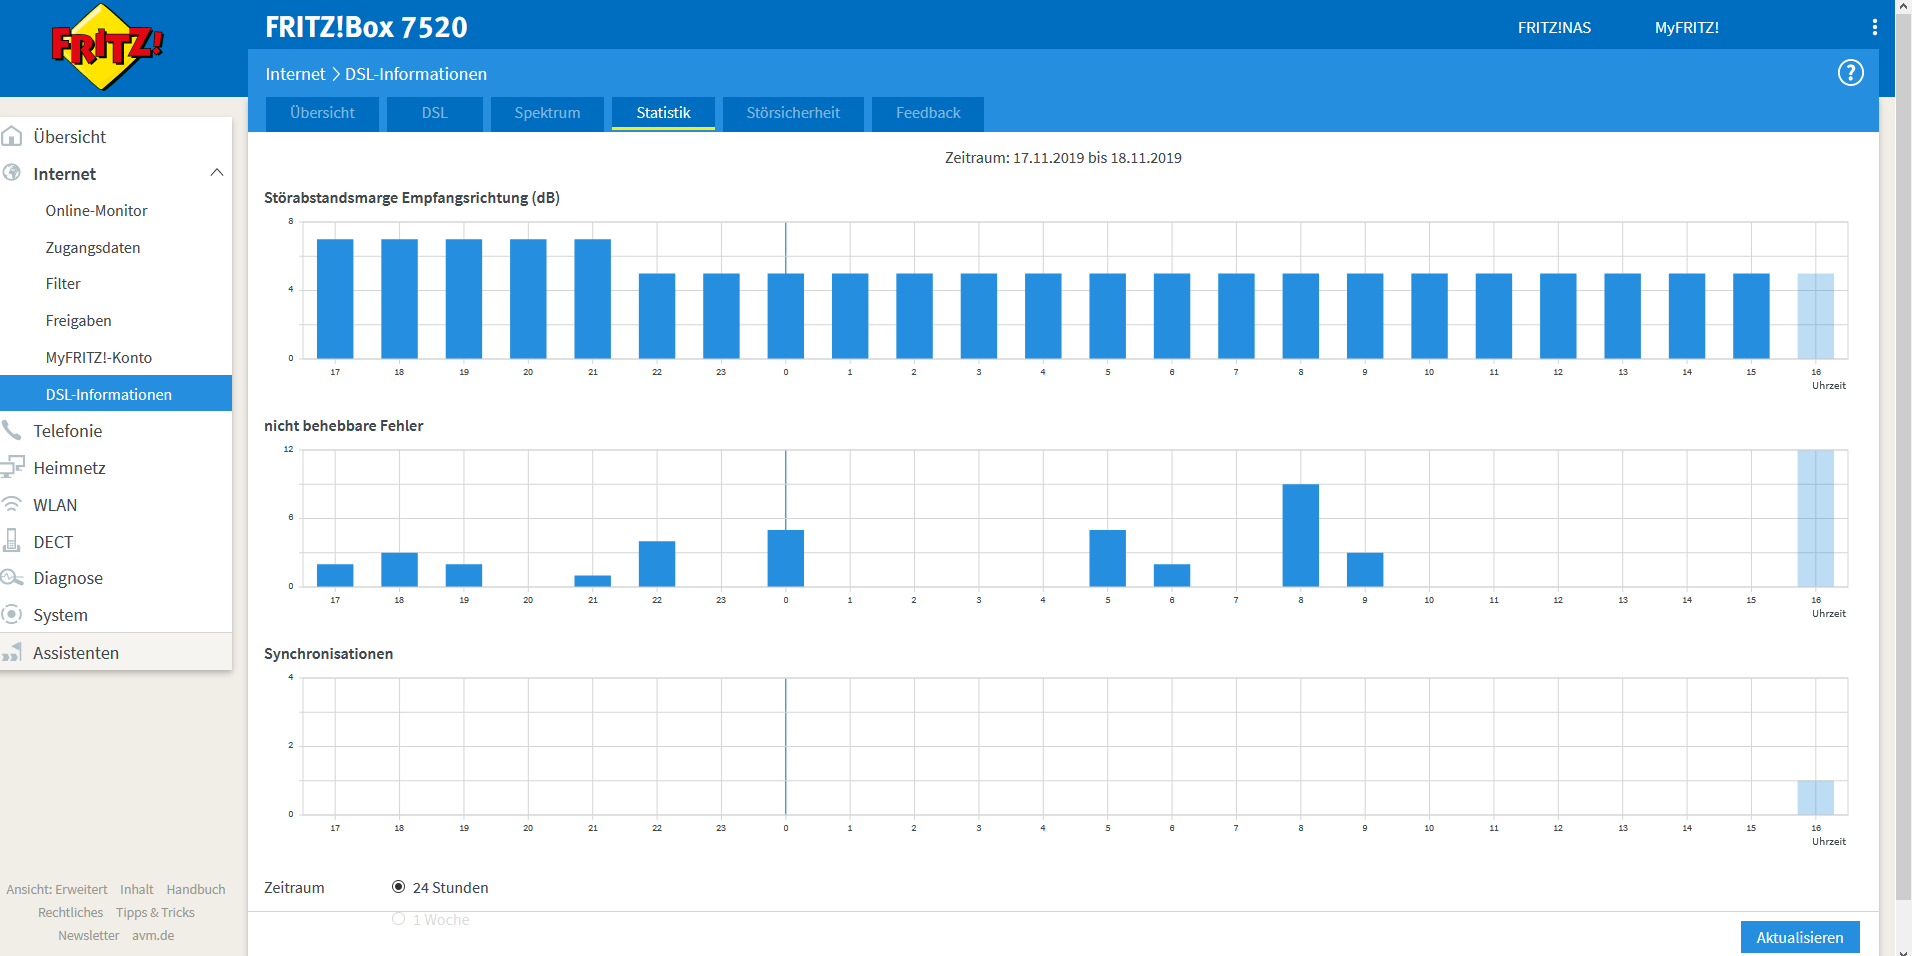Open FRITZ!NAS link in header
This screenshot has width=1912, height=956.
click(x=1554, y=28)
